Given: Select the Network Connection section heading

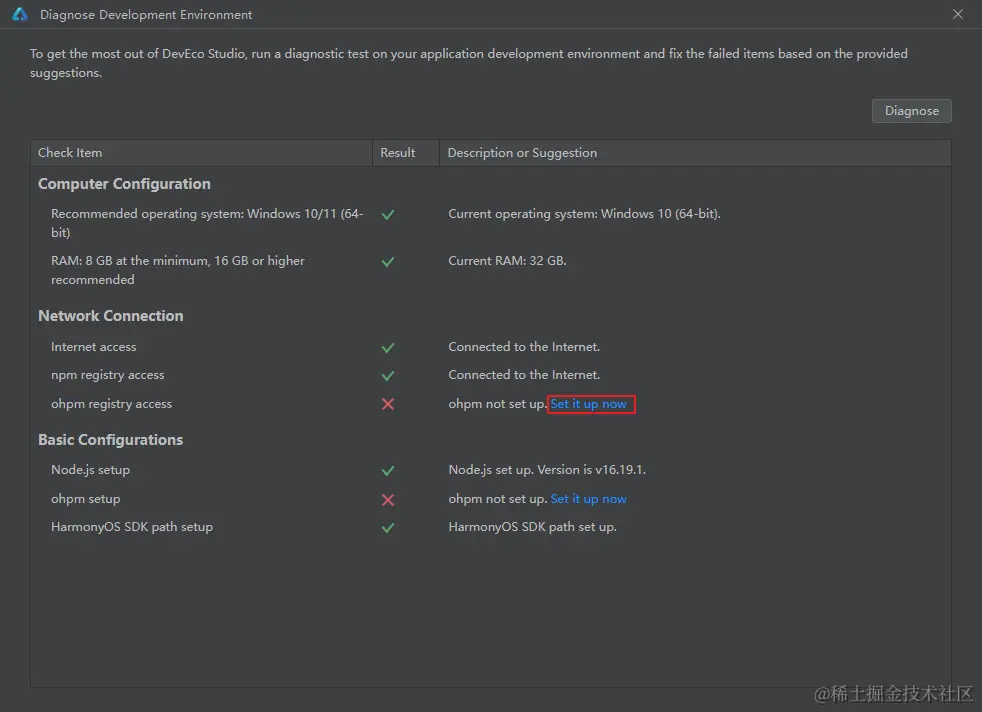Looking at the screenshot, I should (x=111, y=316).
